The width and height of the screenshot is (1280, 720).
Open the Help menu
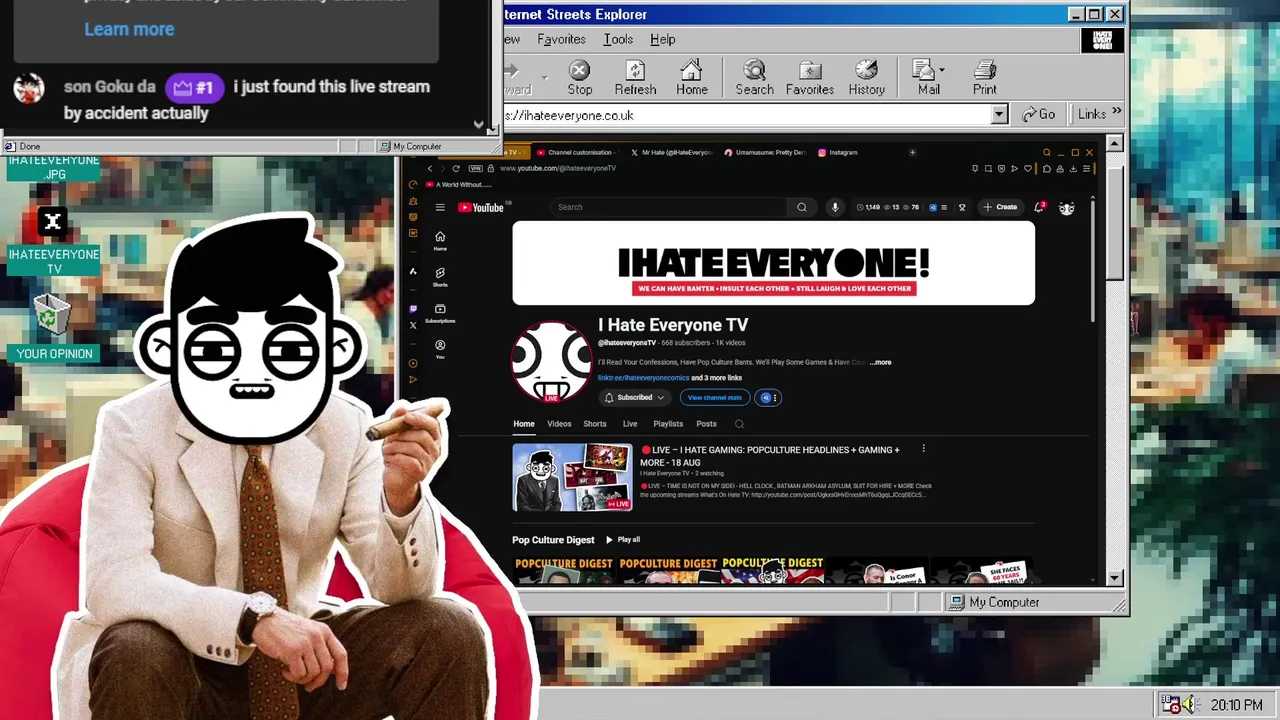coord(662,39)
